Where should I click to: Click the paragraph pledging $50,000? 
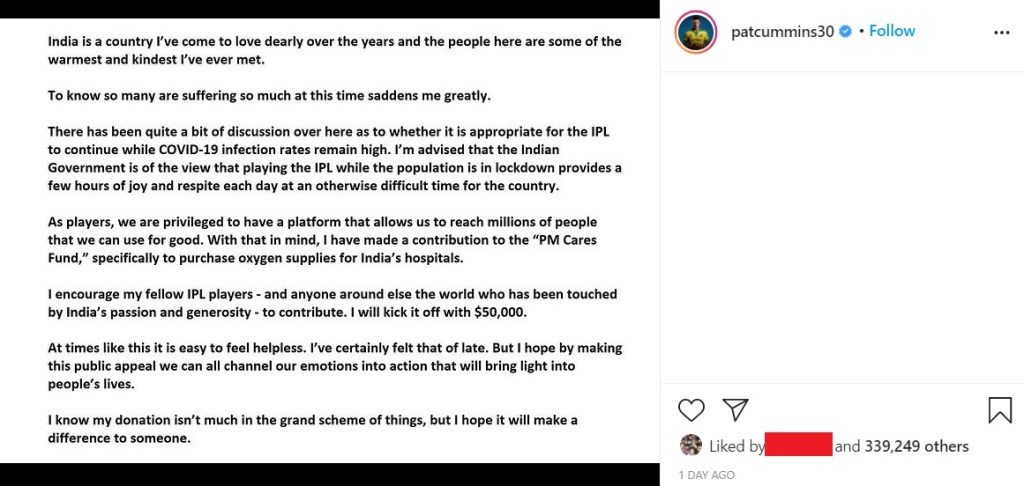(332, 302)
